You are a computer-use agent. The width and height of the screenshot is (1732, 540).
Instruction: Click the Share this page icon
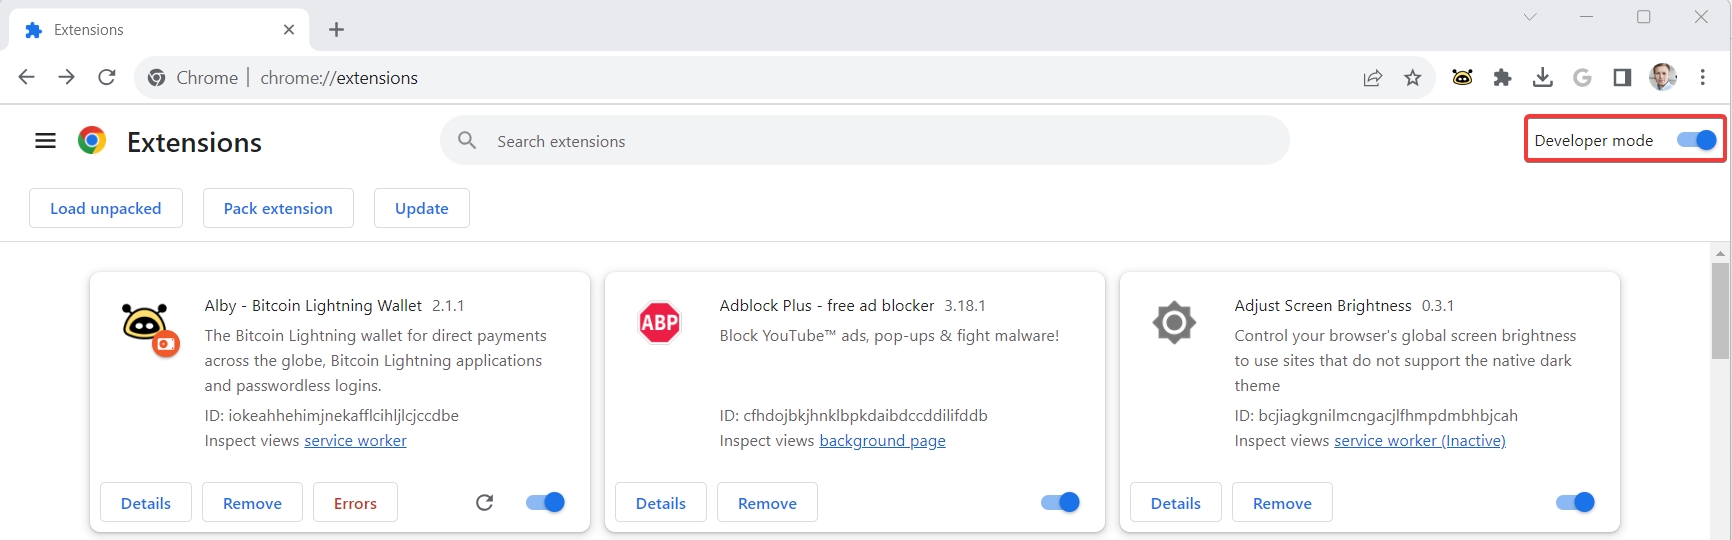1372,78
